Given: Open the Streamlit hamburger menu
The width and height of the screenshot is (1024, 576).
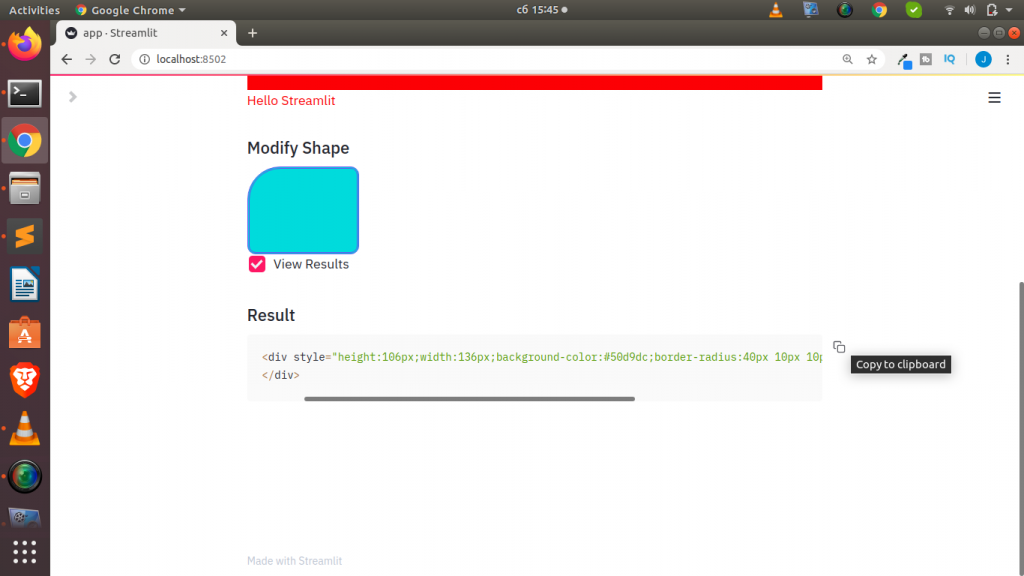Looking at the screenshot, I should [994, 97].
